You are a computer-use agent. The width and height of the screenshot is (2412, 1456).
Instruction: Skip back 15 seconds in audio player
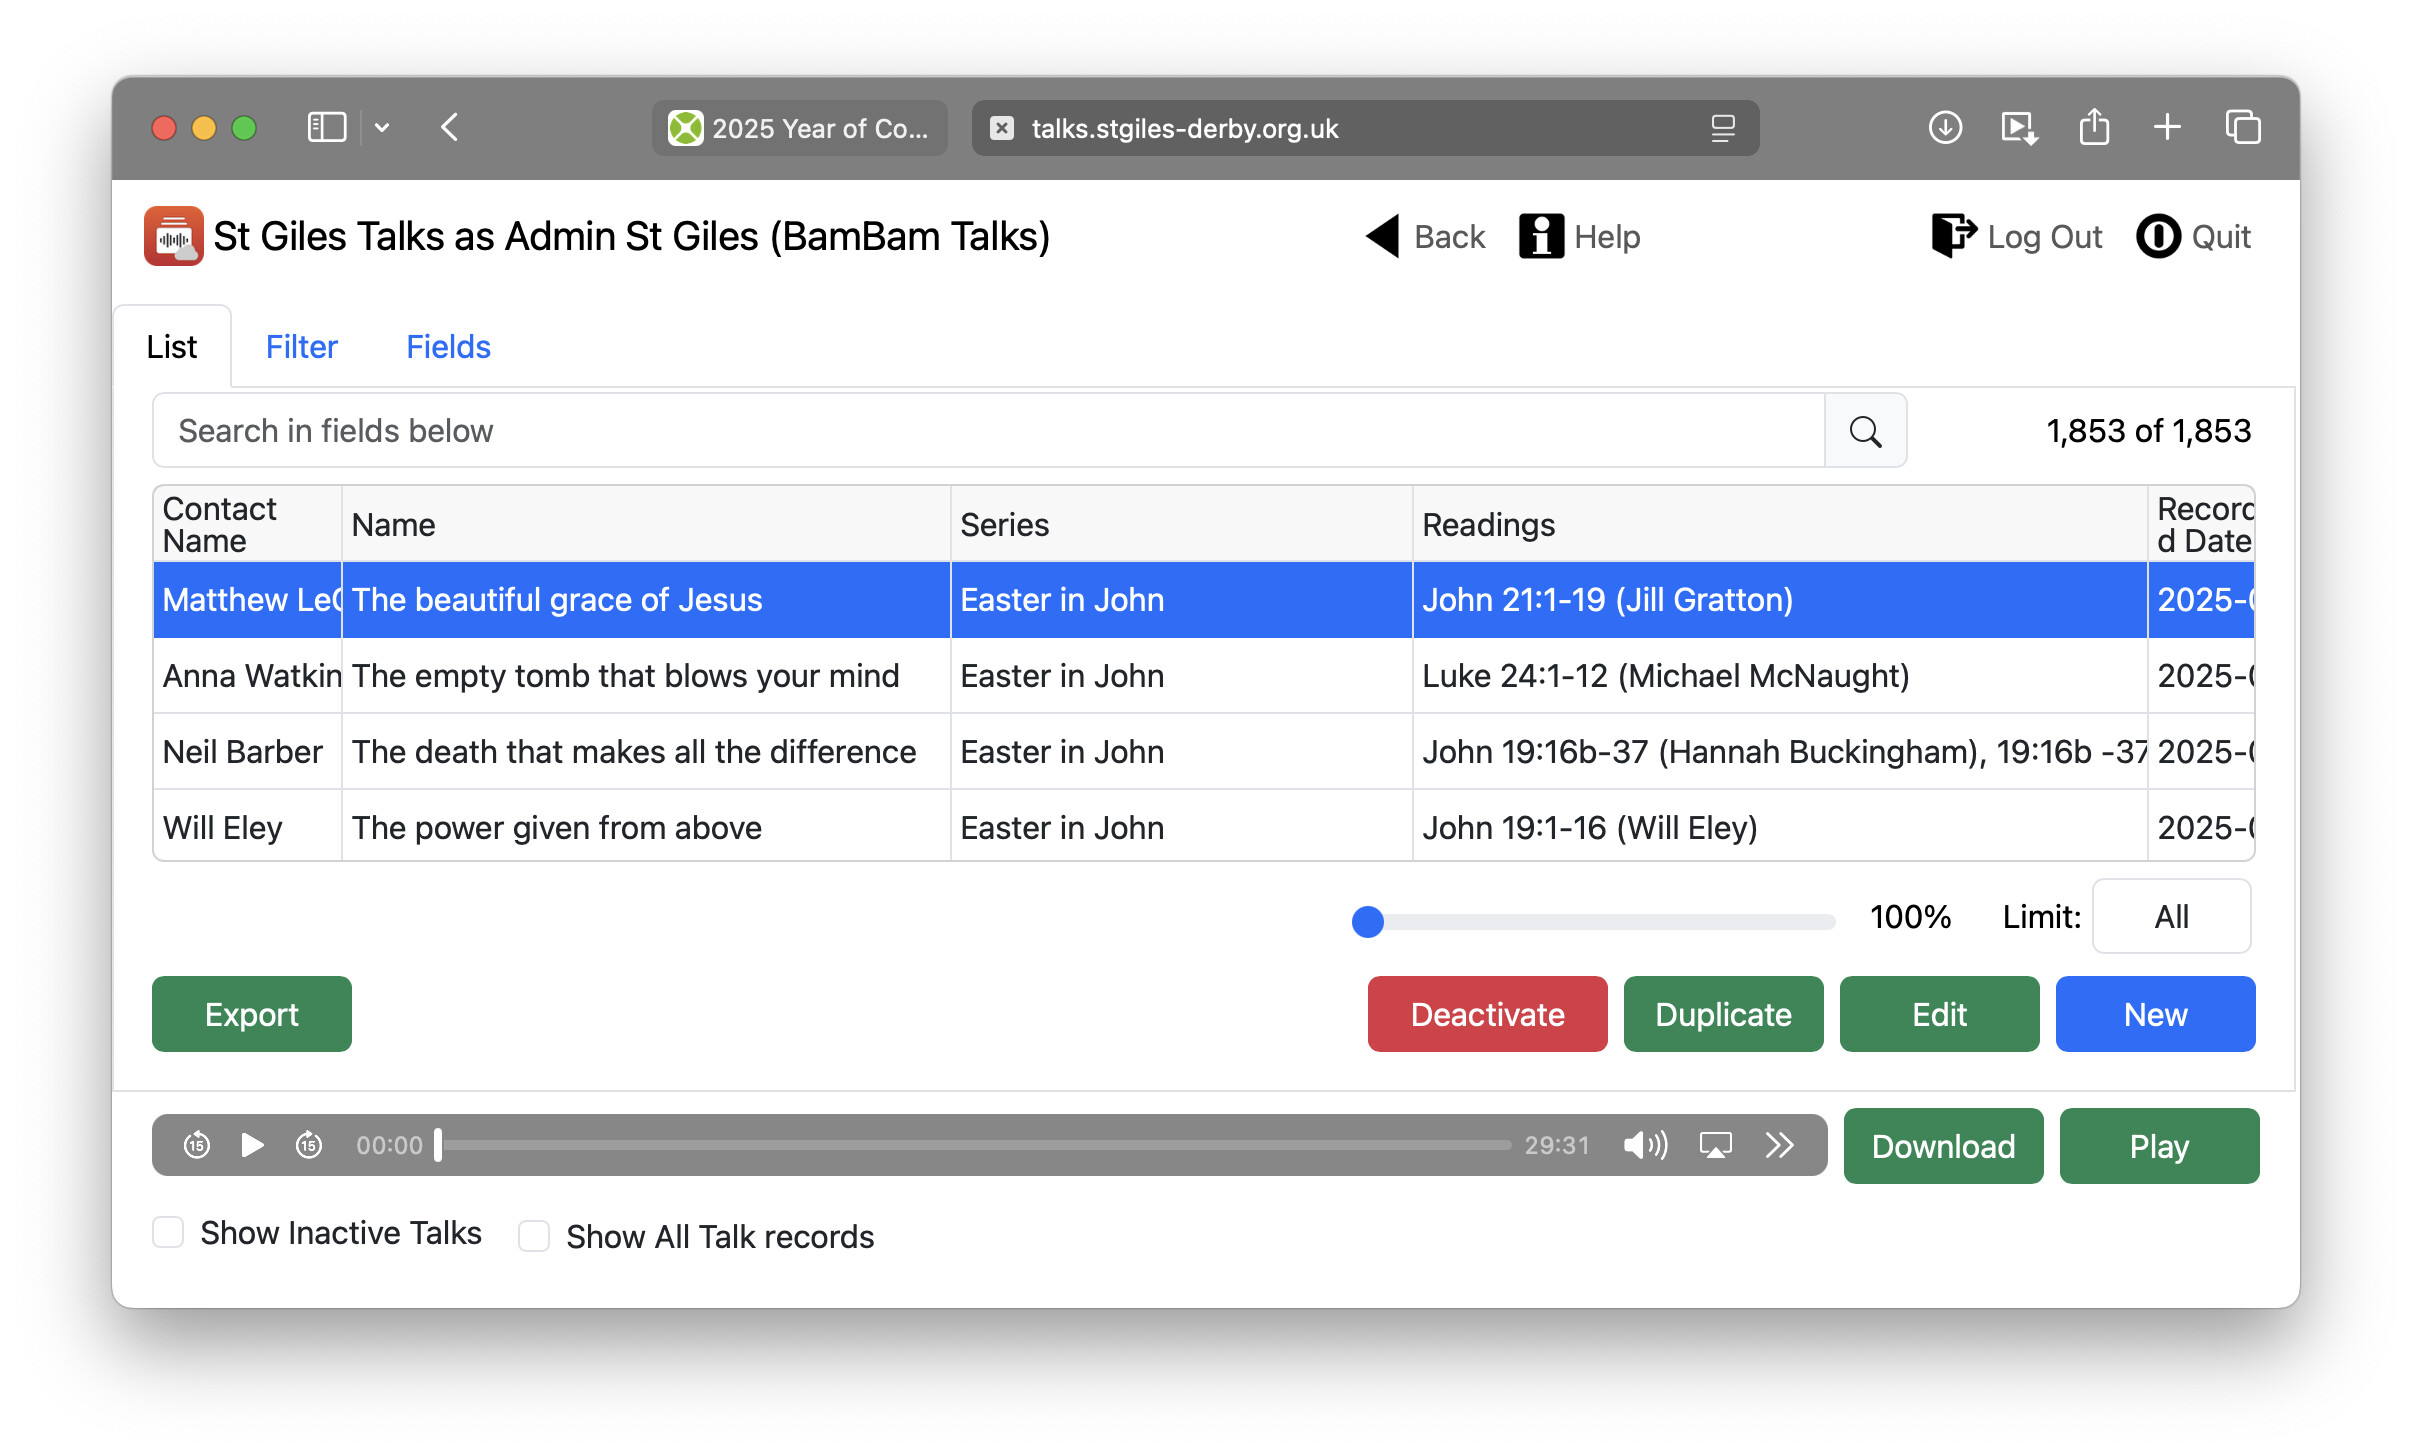(197, 1145)
